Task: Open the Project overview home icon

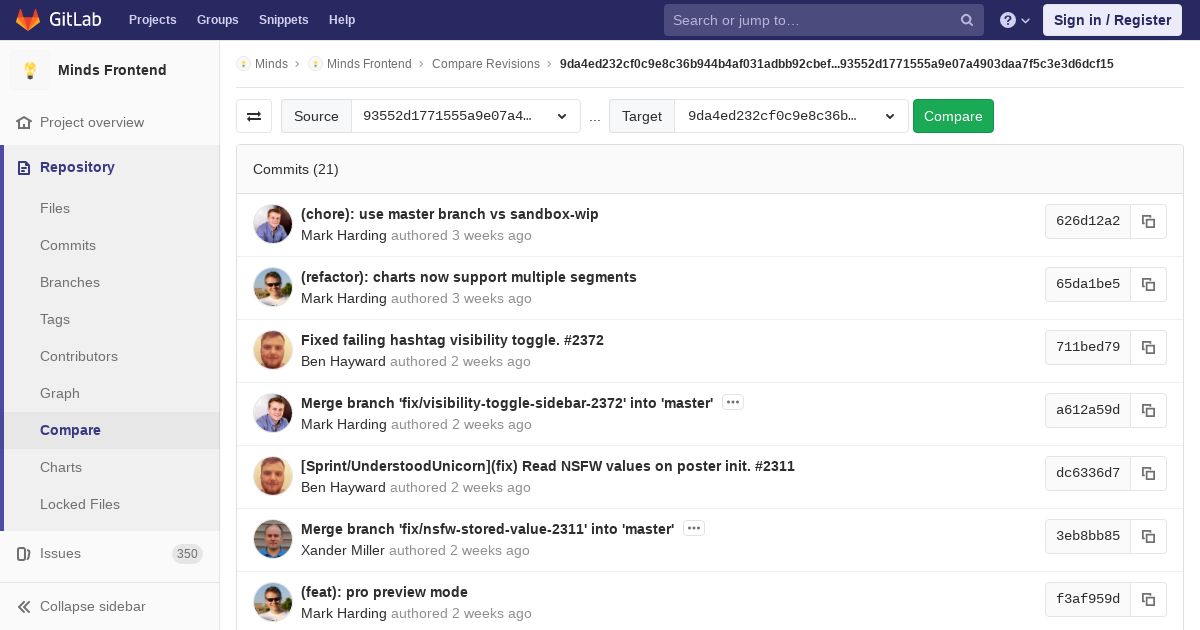Action: coord(24,122)
